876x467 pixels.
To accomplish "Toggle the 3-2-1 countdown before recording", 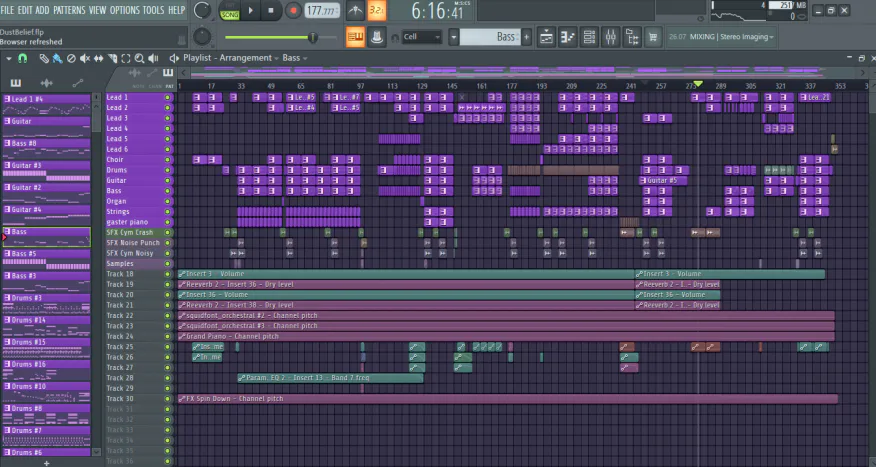I will 377,10.
